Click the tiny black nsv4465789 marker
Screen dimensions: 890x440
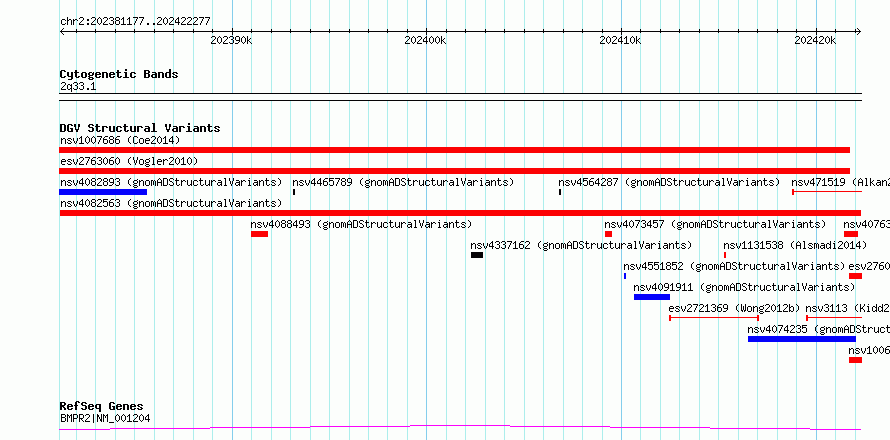[x=294, y=192]
